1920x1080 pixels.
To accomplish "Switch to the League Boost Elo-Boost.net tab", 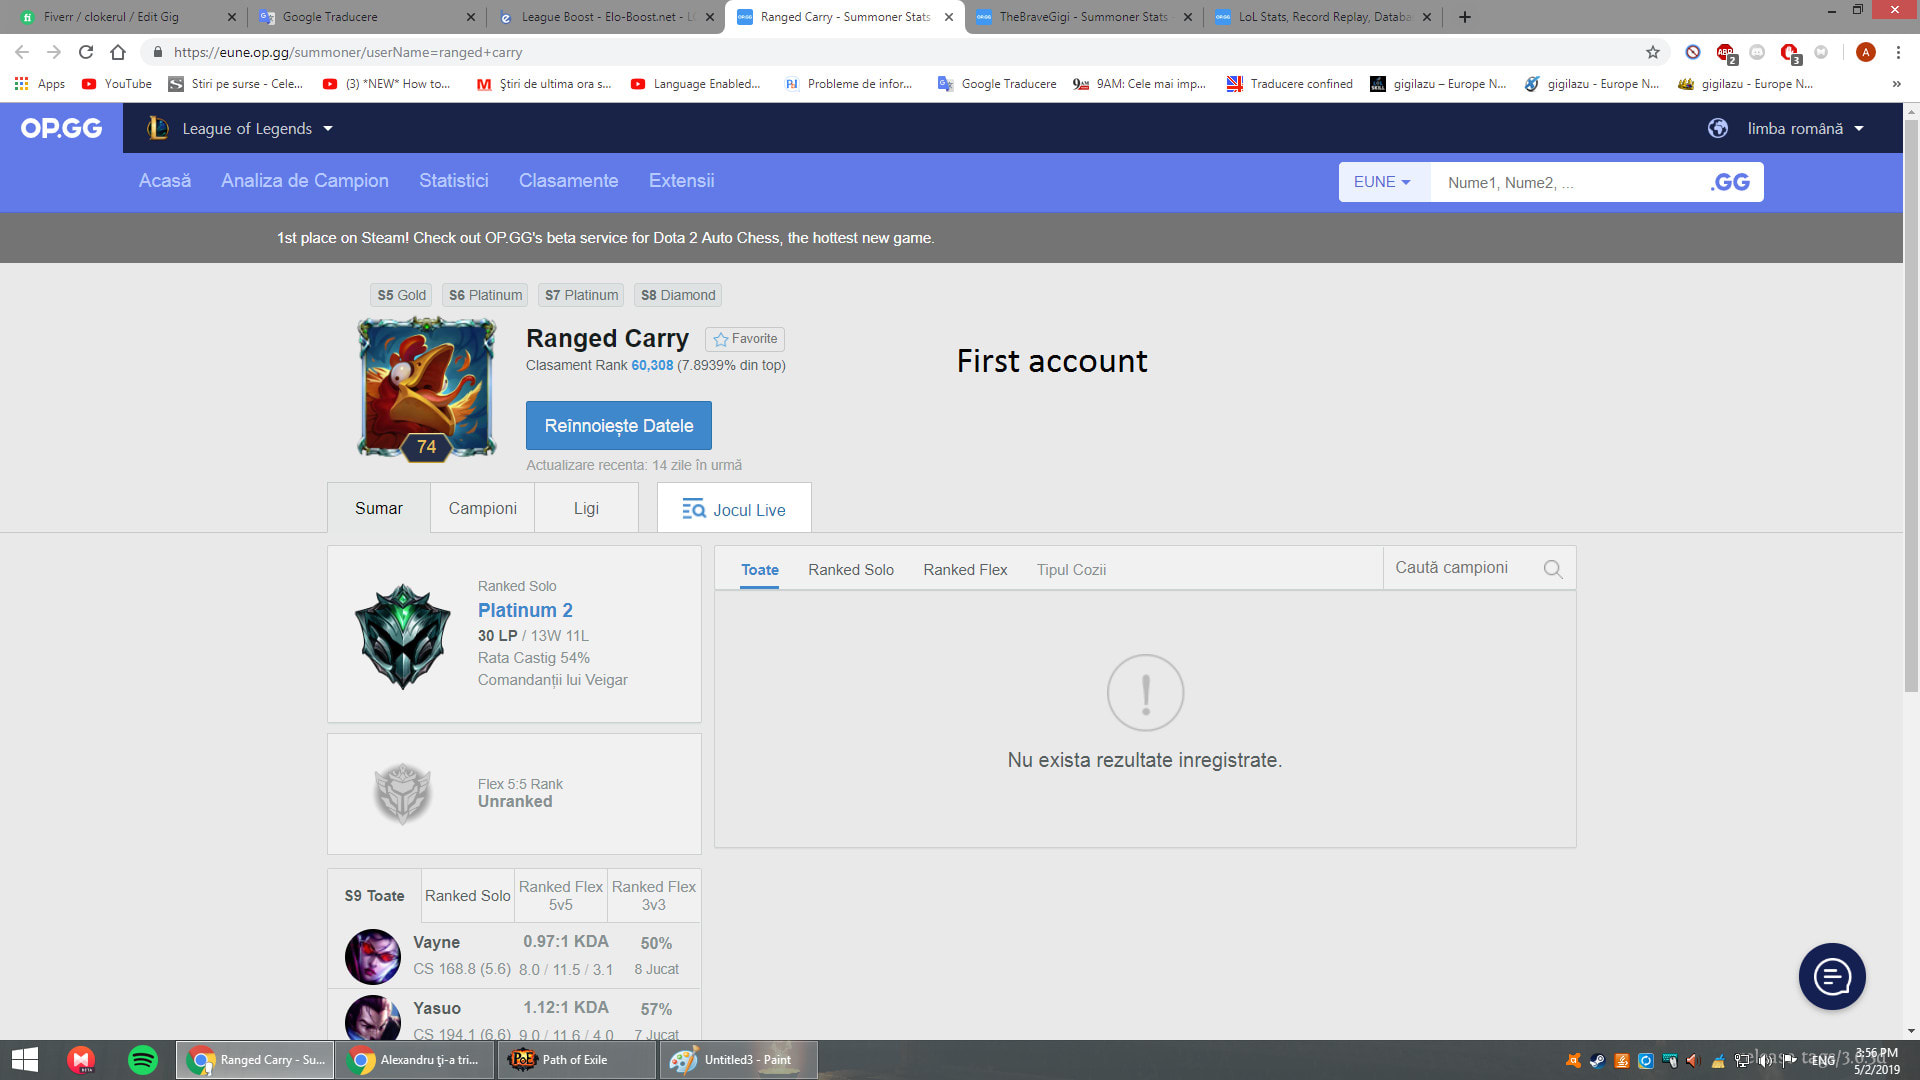I will (x=607, y=17).
